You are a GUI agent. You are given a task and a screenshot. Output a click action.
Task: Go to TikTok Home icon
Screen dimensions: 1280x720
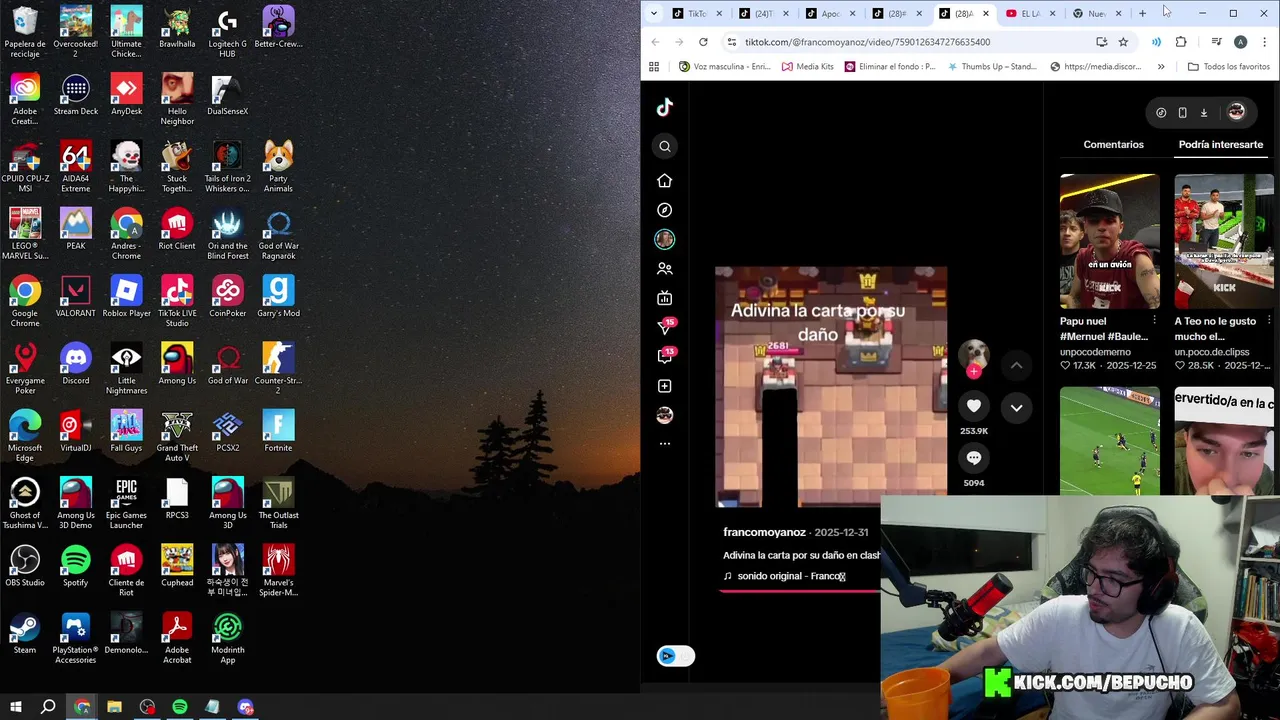coord(665,181)
